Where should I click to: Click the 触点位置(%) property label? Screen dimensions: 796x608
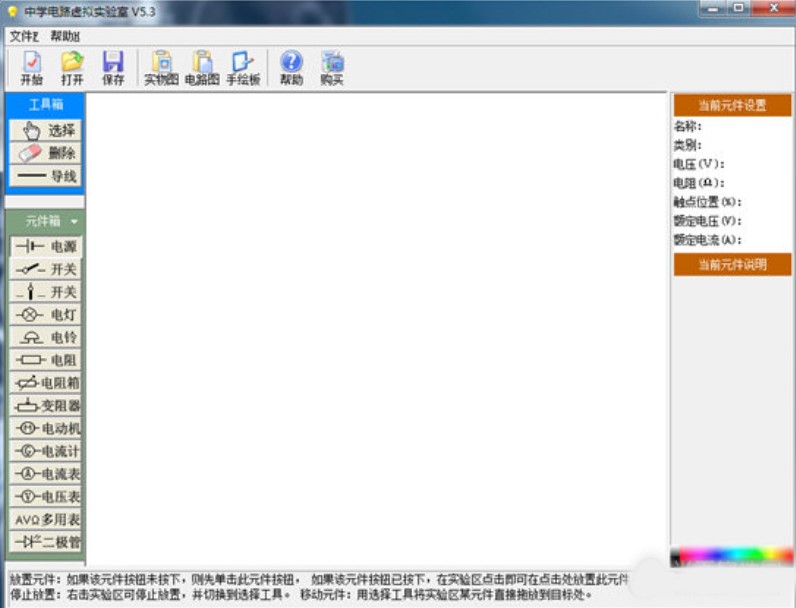coord(707,202)
